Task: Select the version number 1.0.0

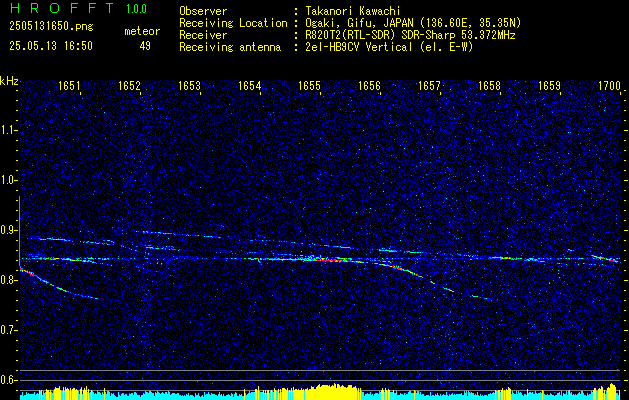Action: (x=136, y=9)
